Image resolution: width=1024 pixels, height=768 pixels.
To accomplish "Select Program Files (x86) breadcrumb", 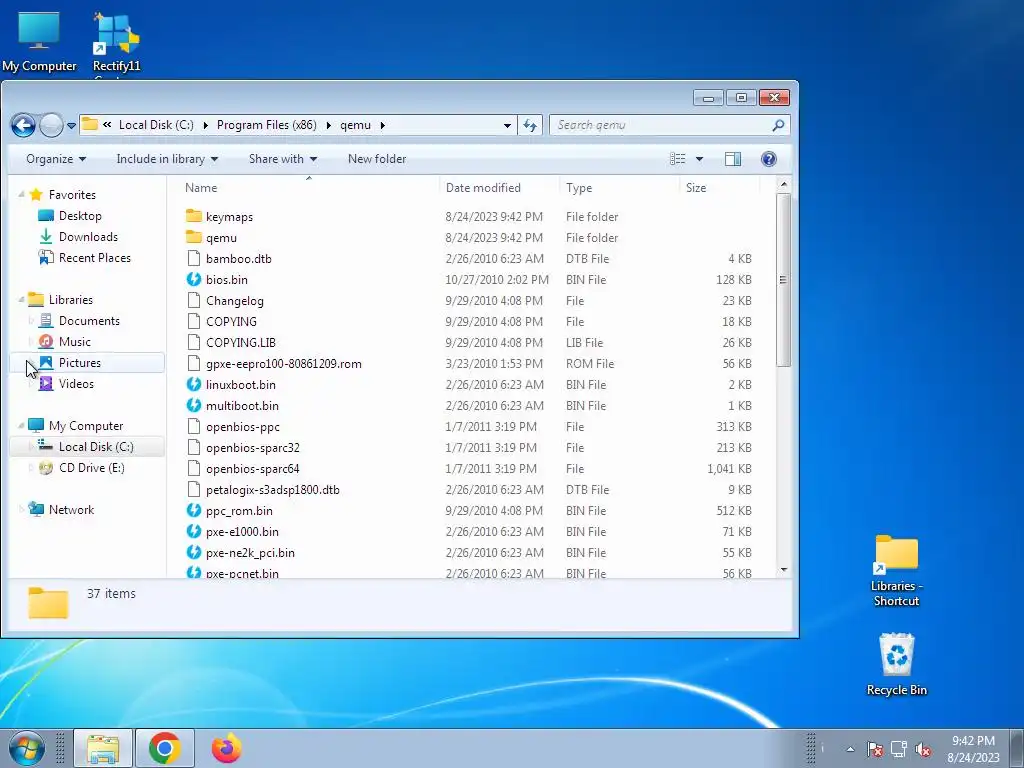I will pyautogui.click(x=266, y=125).
